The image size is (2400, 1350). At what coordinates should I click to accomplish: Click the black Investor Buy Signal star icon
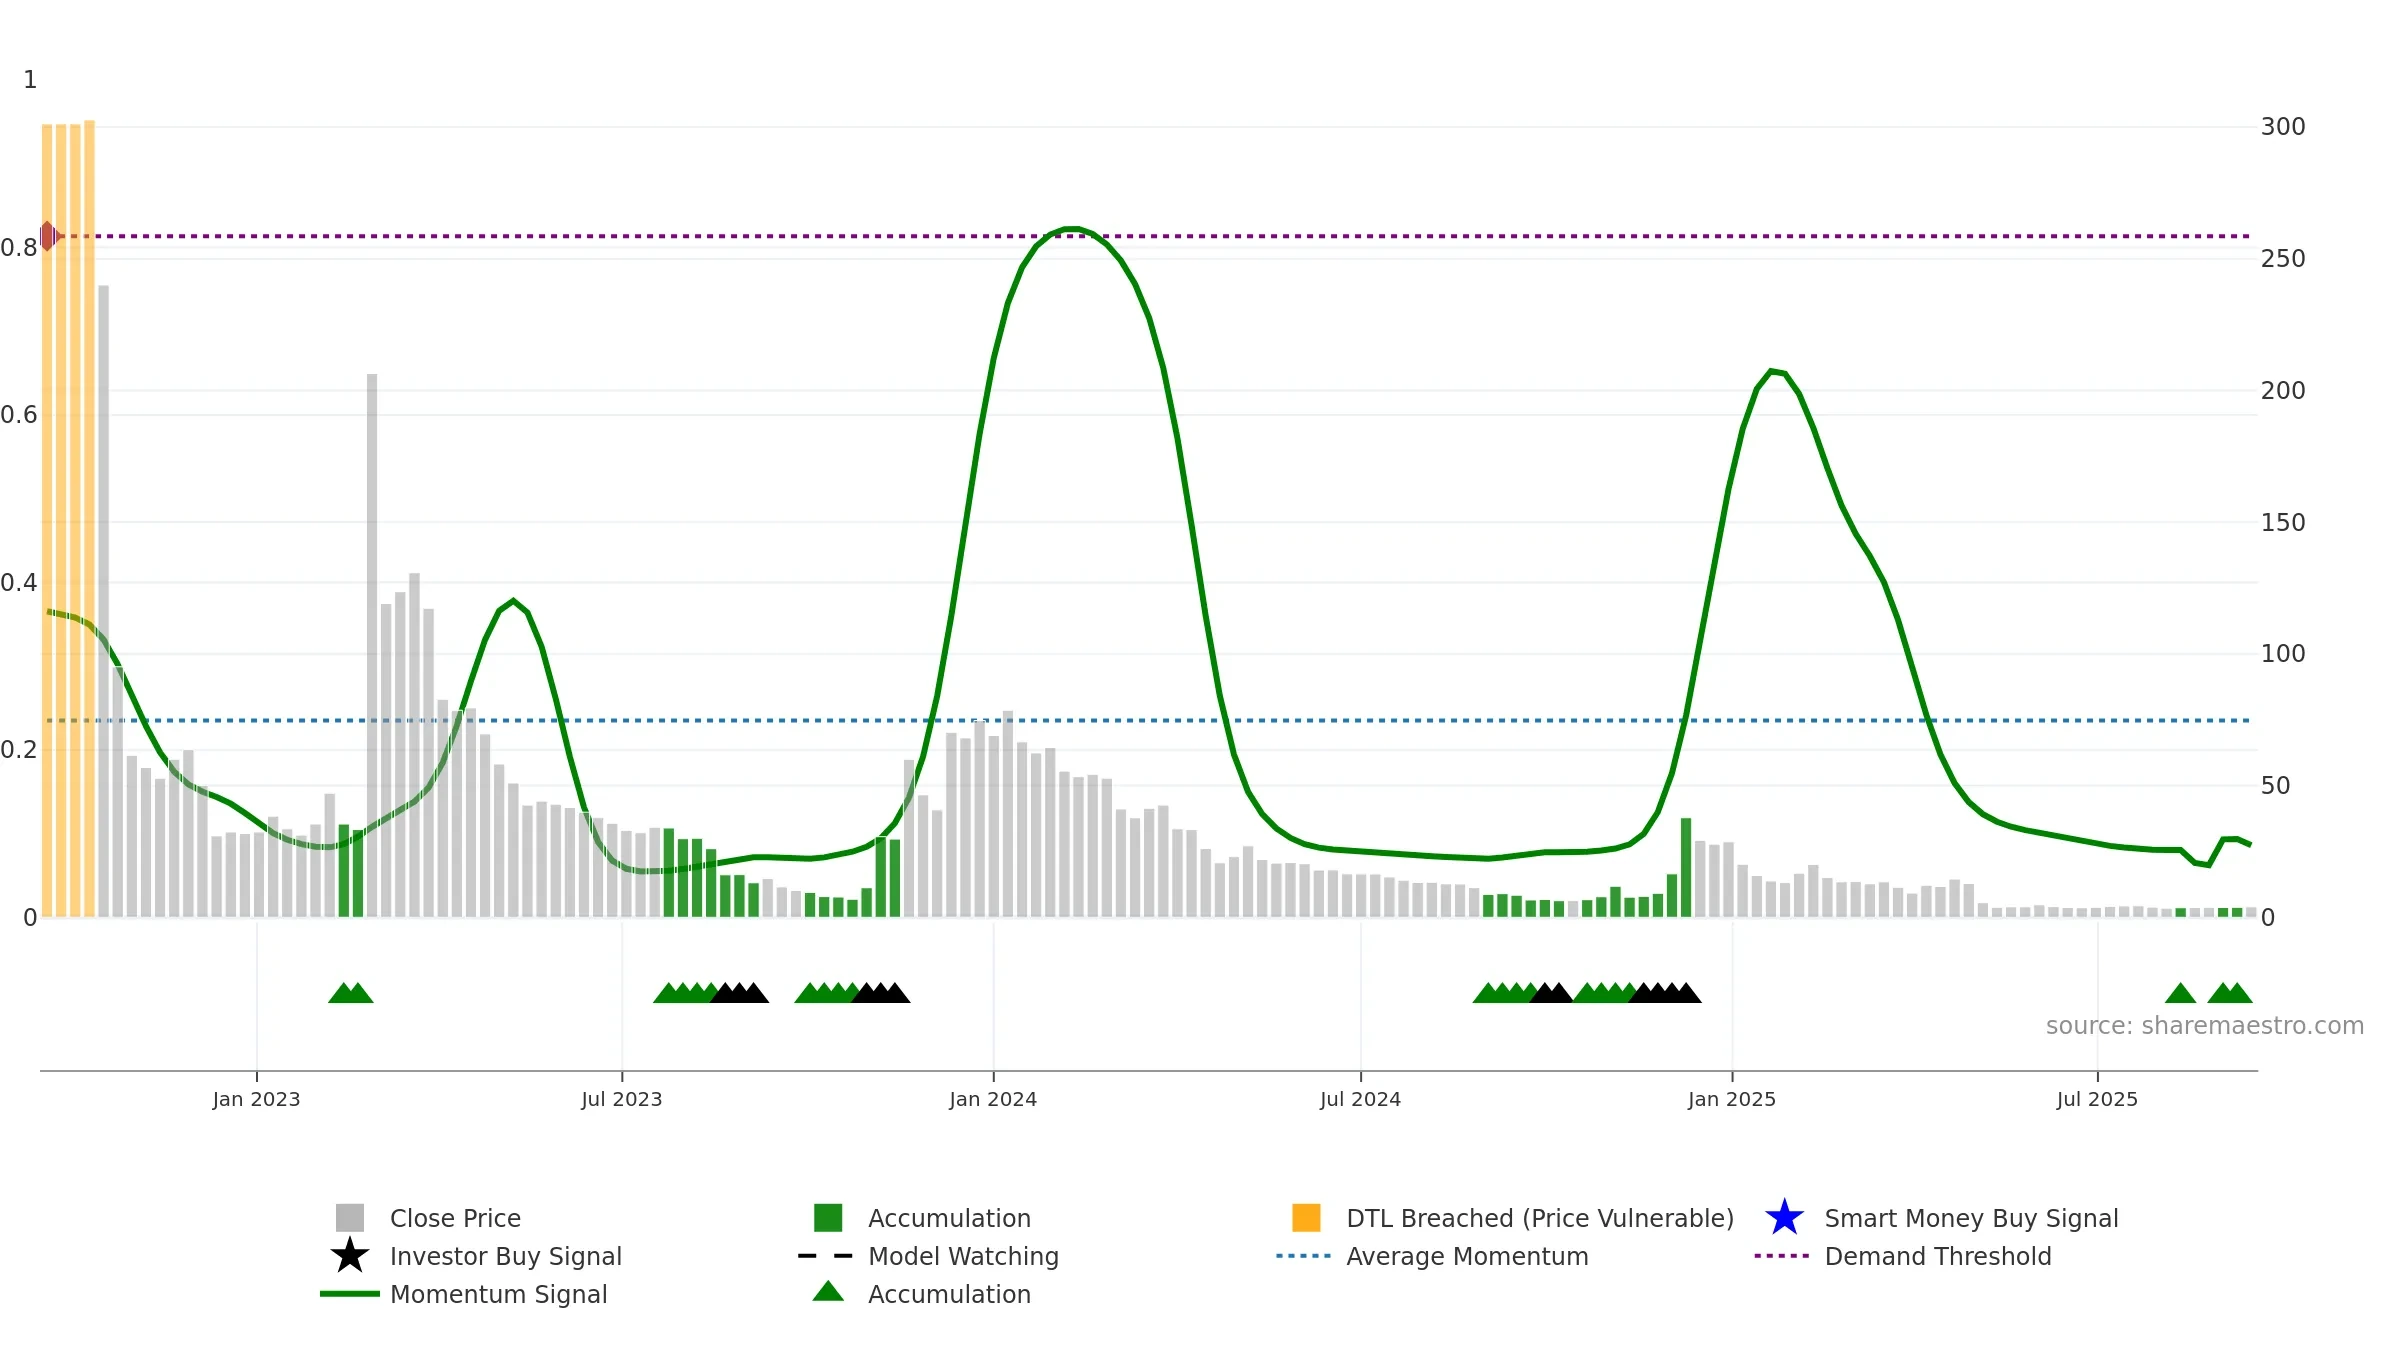pos(350,1255)
